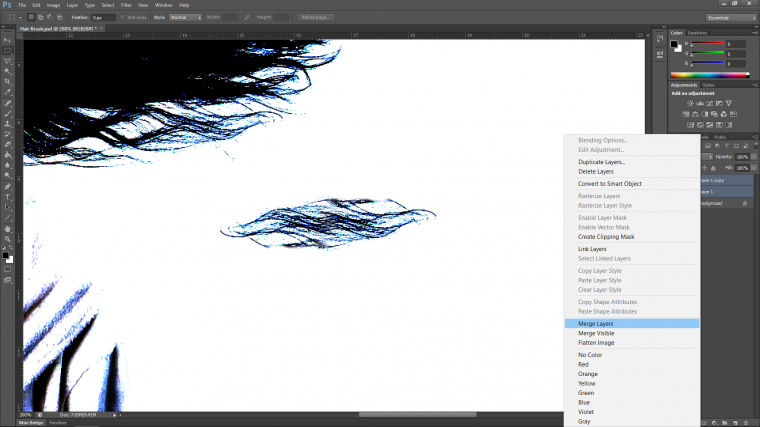Viewport: 760px width, 427px height.
Task: Open the Fill dropdown arrow
Action: coord(754,168)
